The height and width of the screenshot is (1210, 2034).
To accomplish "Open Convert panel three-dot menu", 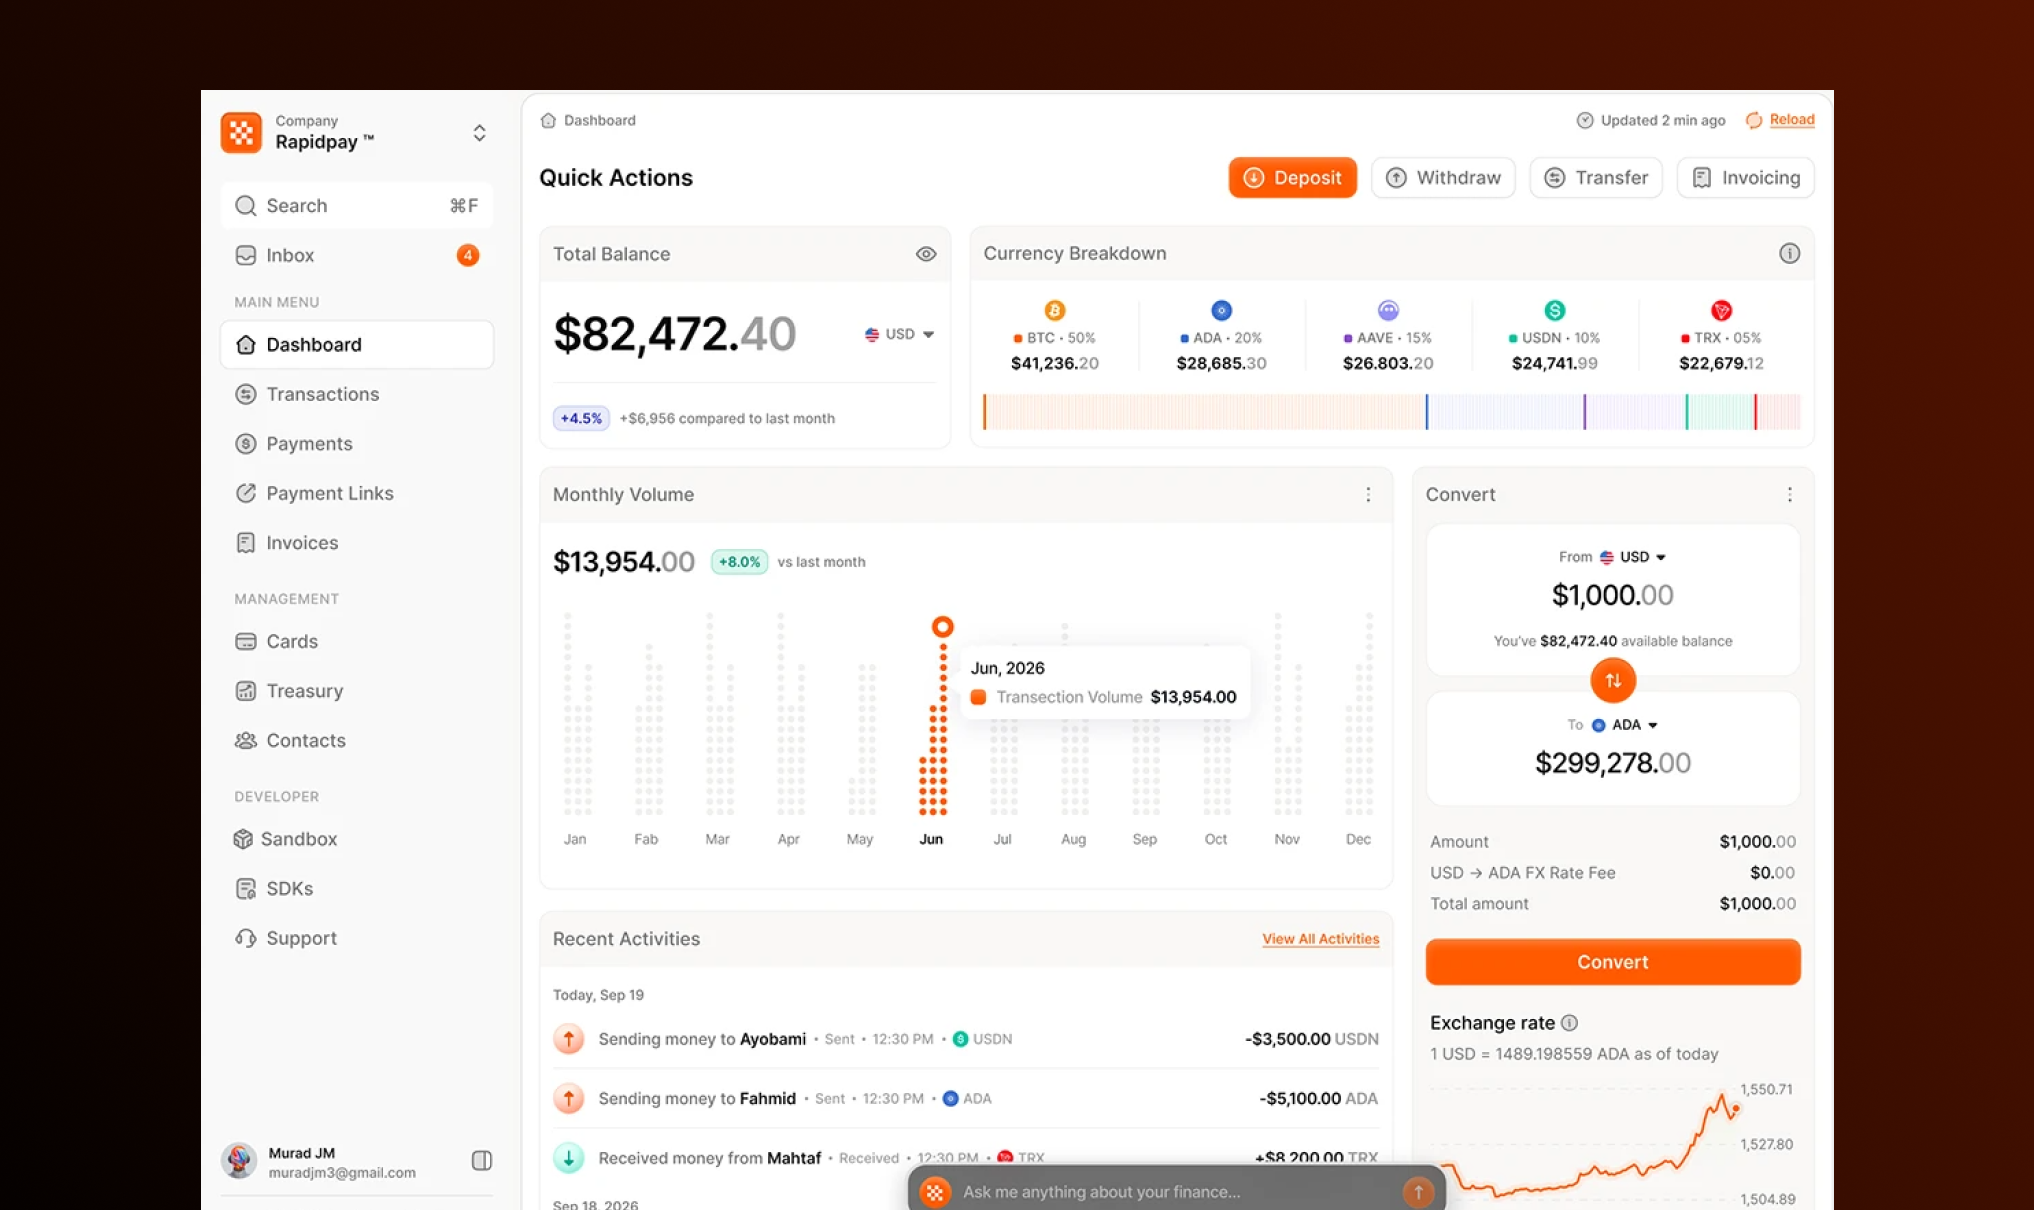I will tap(1789, 494).
